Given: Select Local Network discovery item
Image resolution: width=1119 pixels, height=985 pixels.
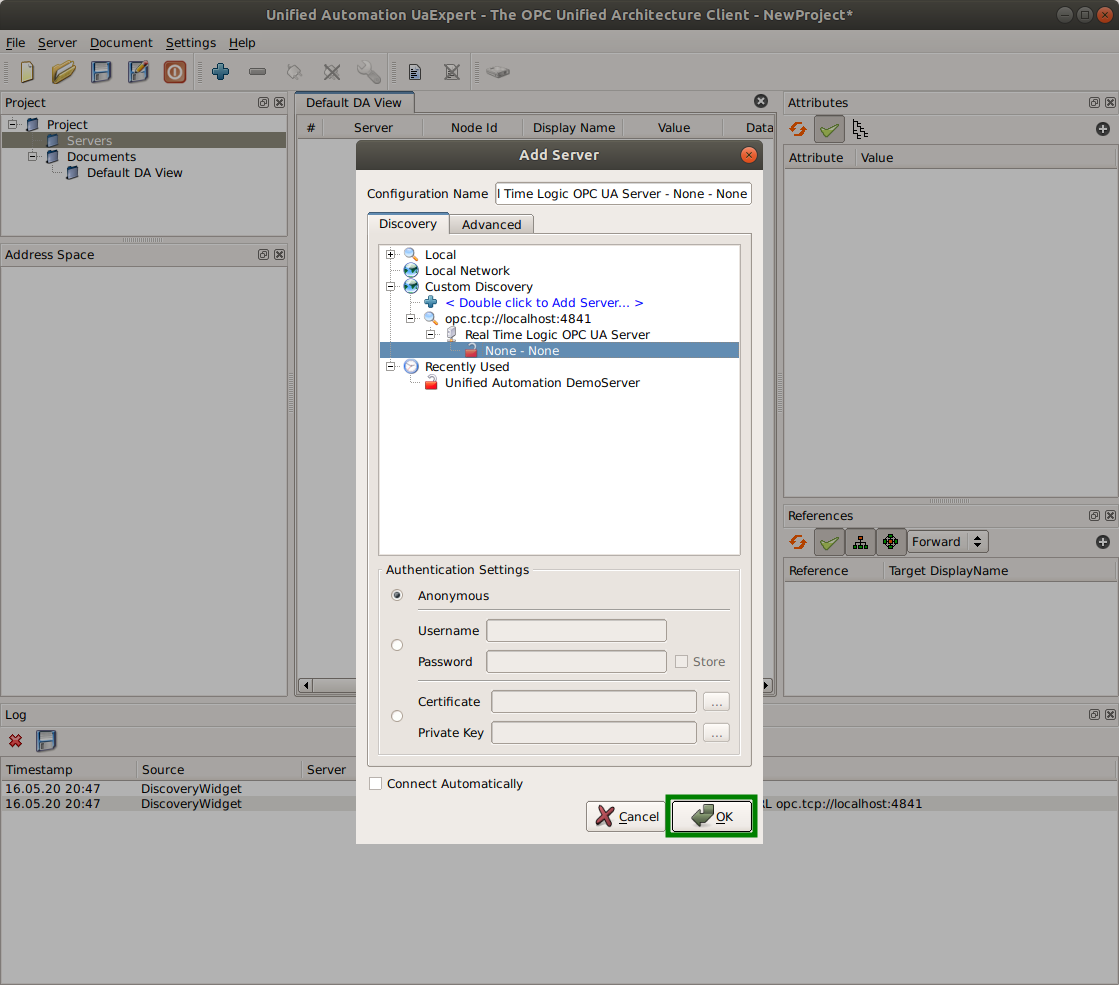Looking at the screenshot, I should coord(467,271).
